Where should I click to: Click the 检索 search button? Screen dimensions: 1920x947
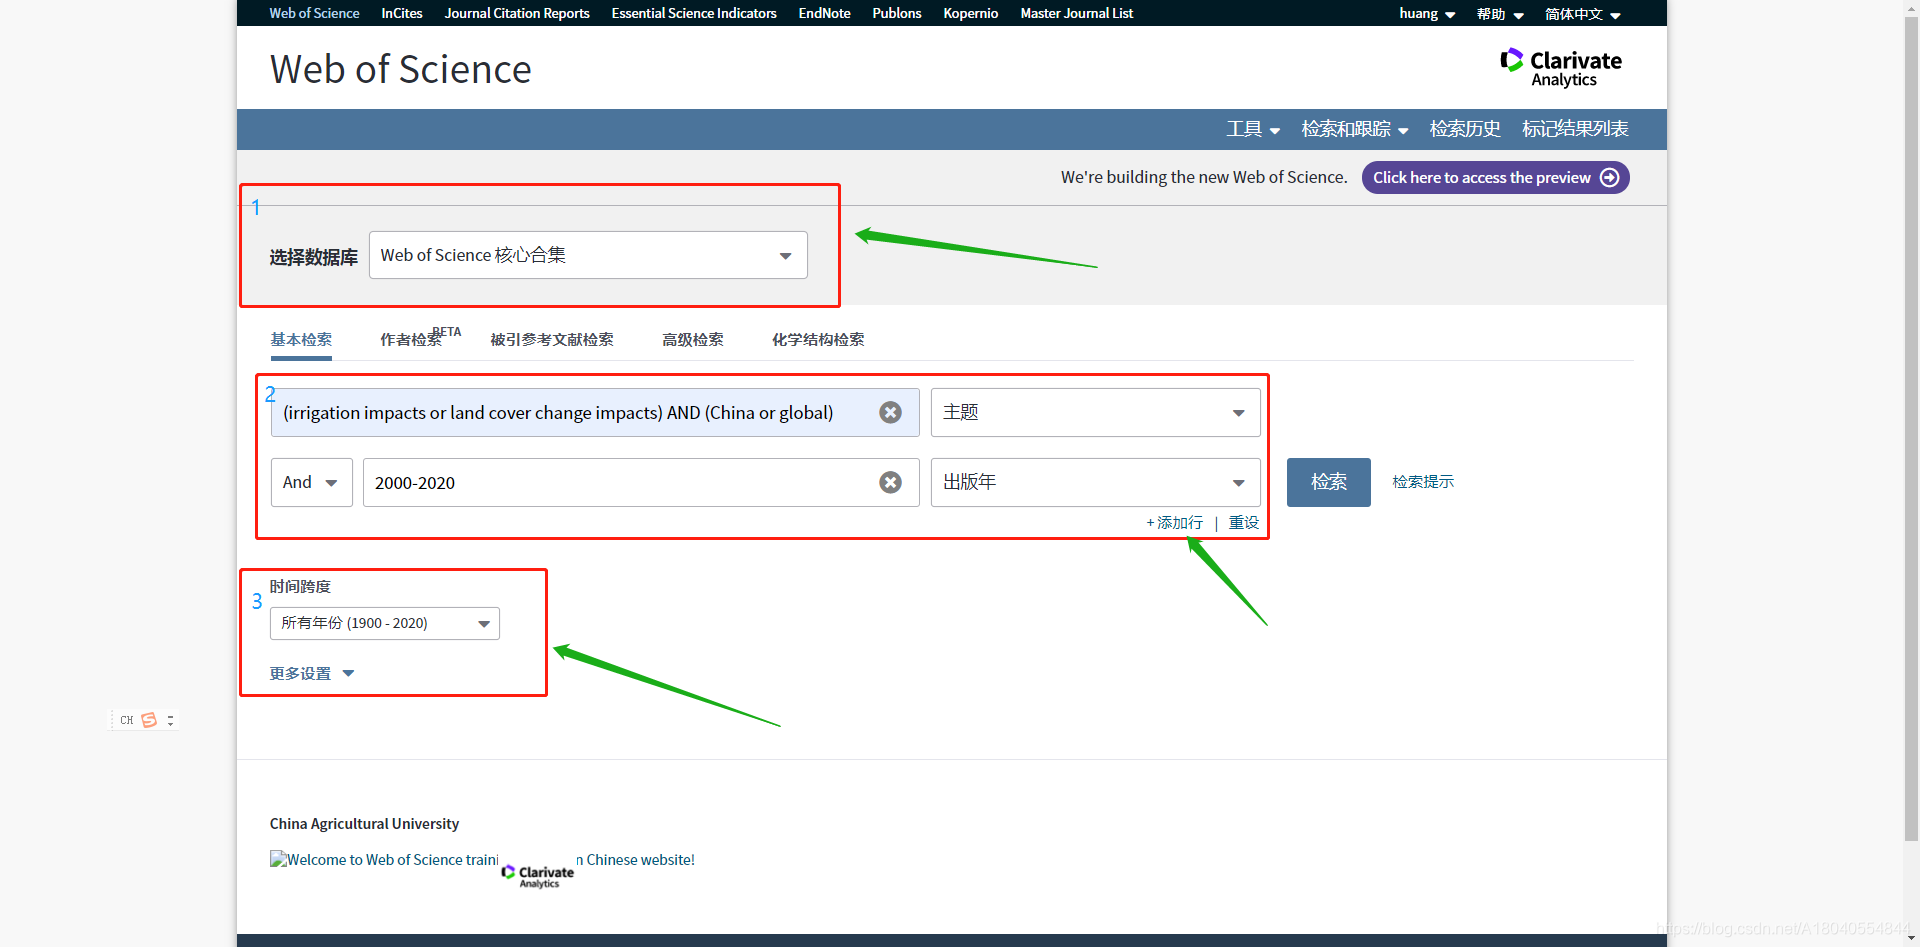tap(1328, 483)
